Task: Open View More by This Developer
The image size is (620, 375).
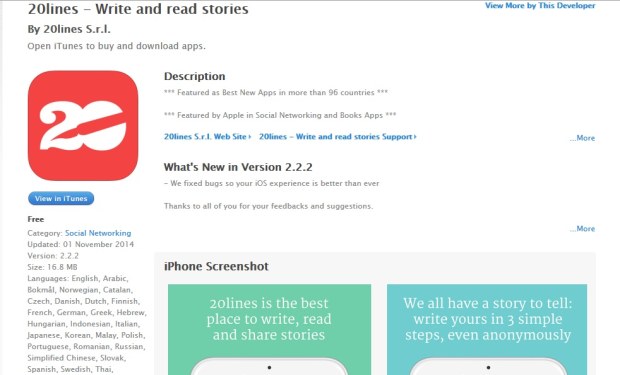Action: [x=540, y=6]
